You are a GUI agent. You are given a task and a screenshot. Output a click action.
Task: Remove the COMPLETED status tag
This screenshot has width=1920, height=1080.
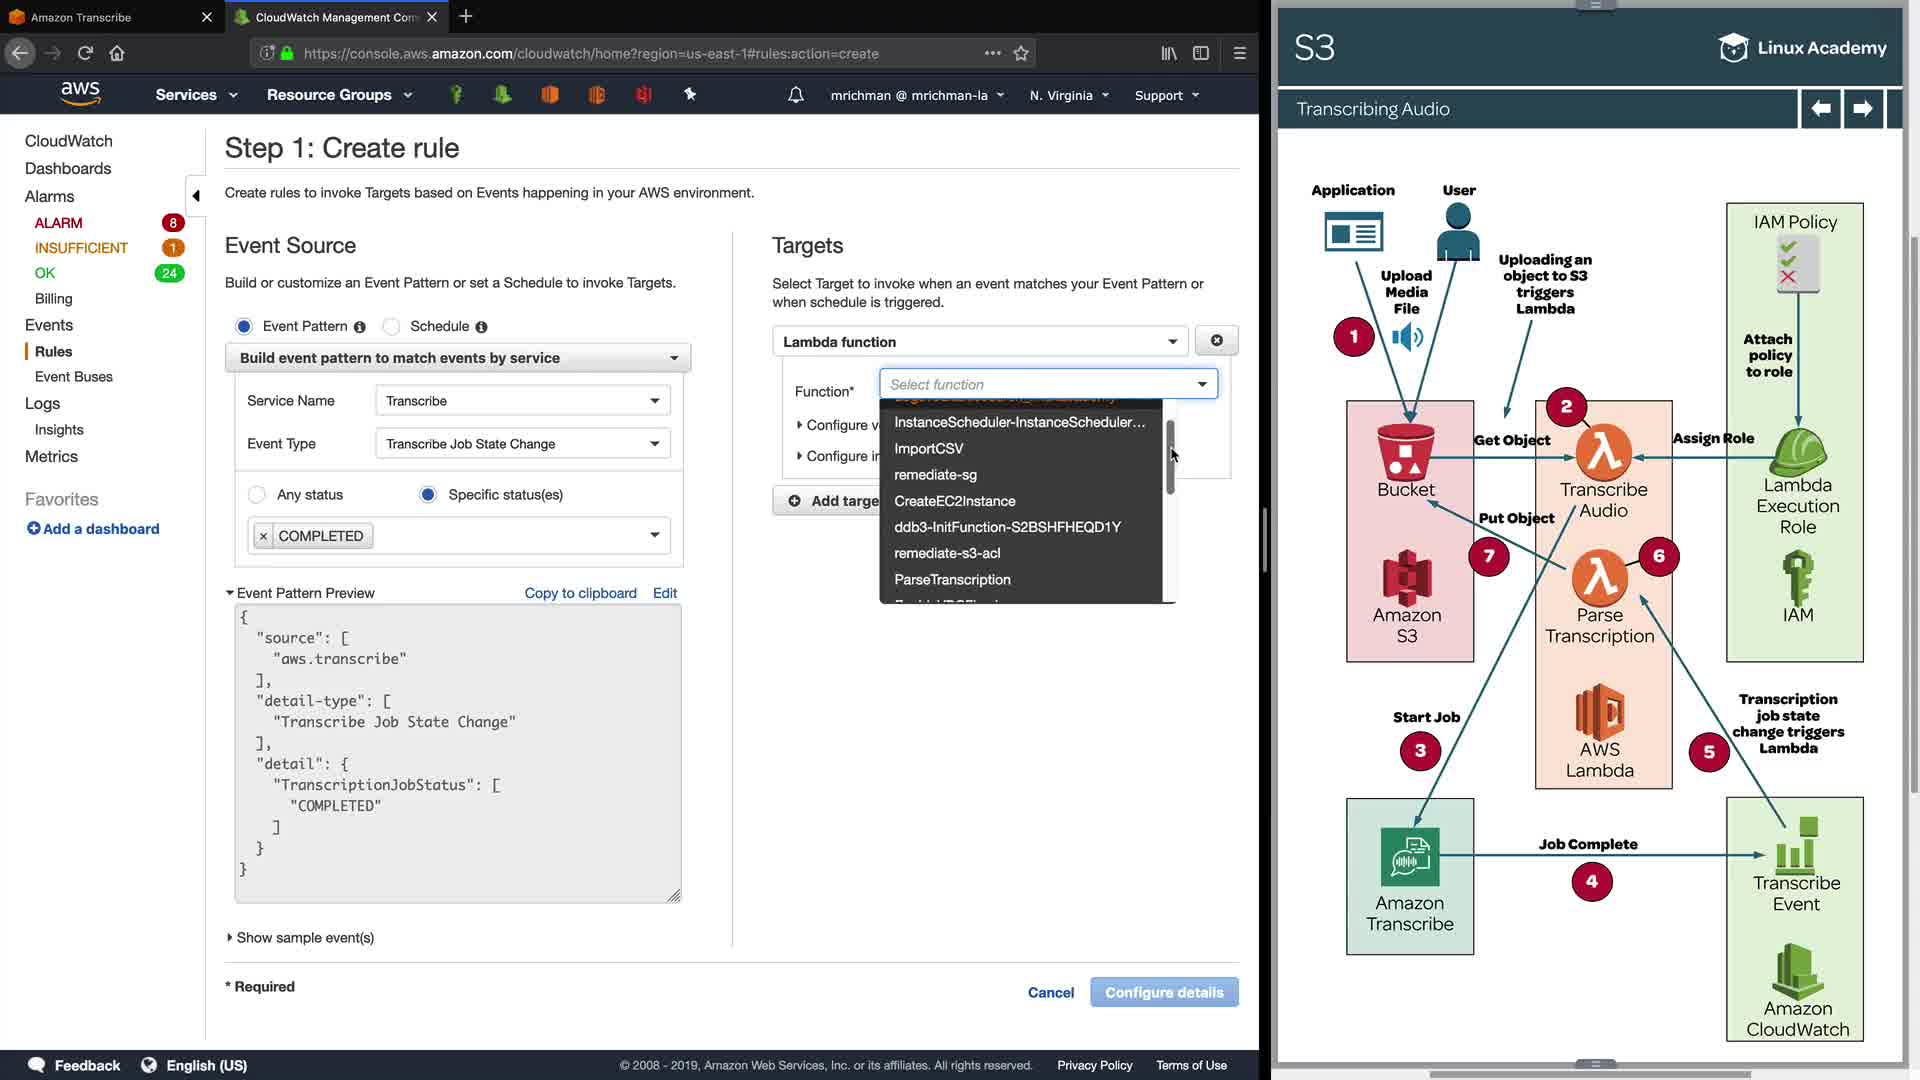pyautogui.click(x=263, y=536)
